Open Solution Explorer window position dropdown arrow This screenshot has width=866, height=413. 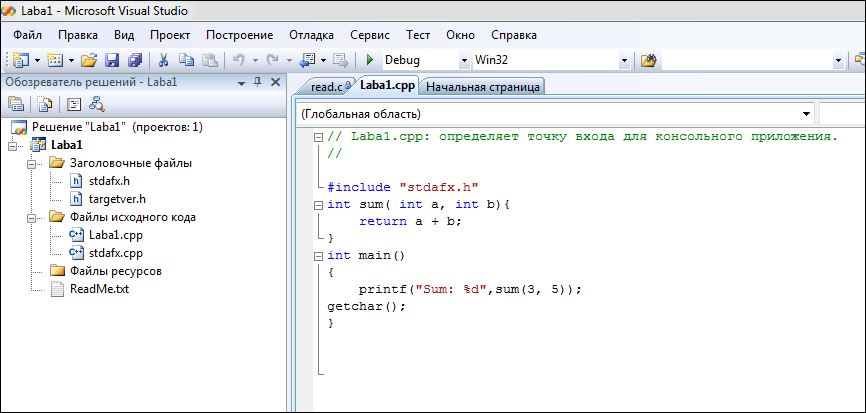(241, 83)
